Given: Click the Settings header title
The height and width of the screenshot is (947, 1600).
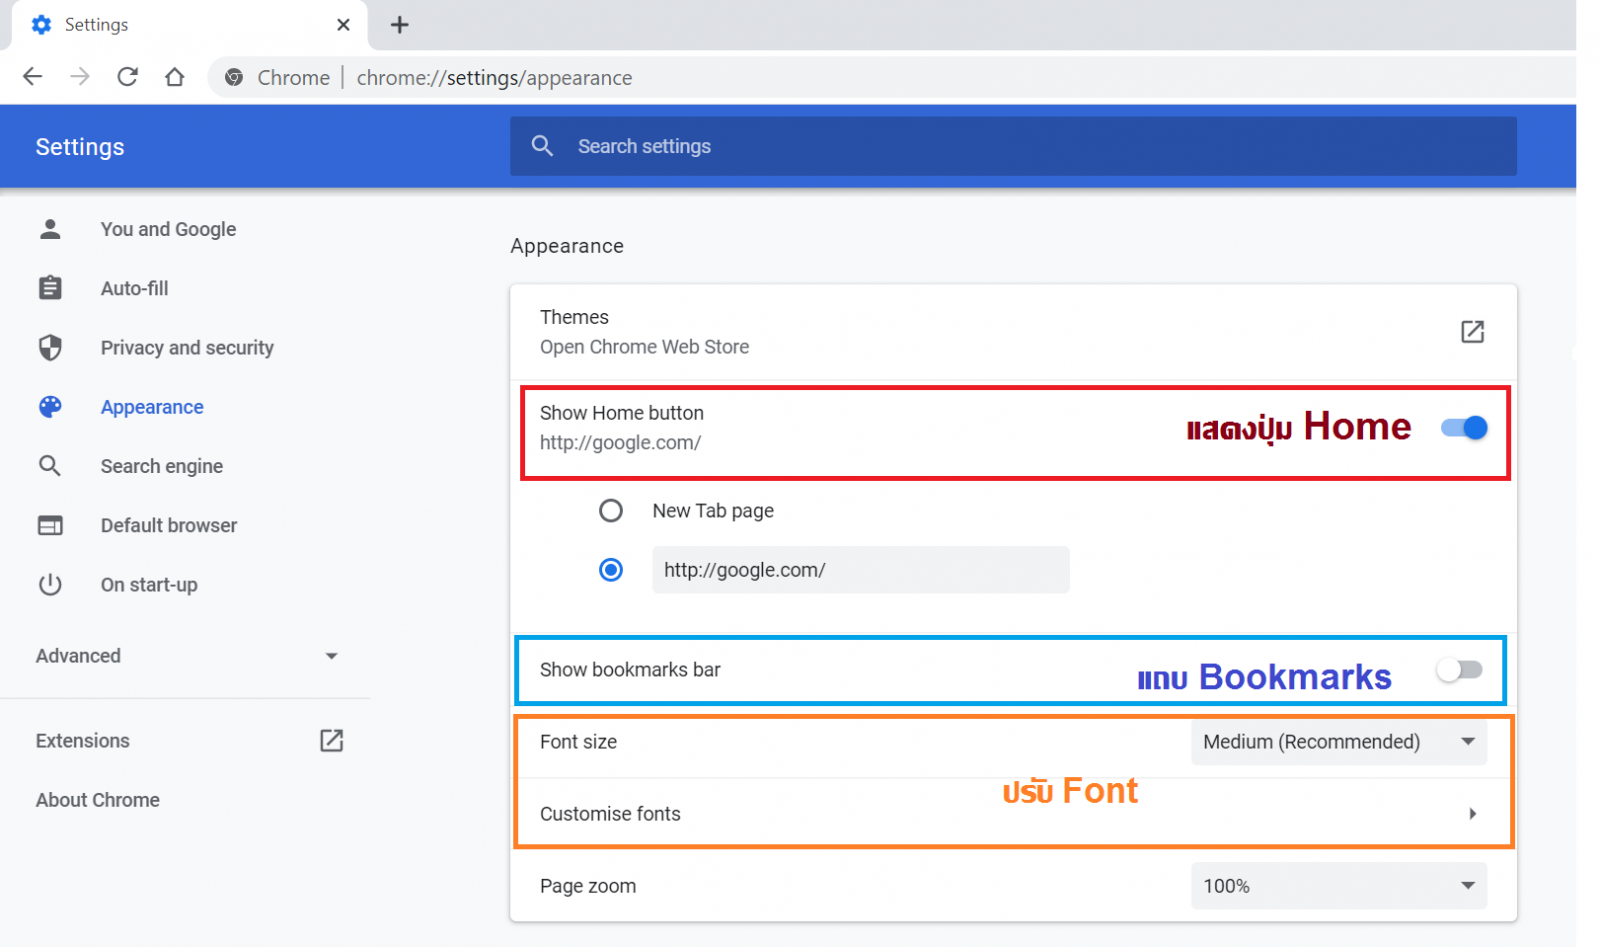Looking at the screenshot, I should [80, 147].
